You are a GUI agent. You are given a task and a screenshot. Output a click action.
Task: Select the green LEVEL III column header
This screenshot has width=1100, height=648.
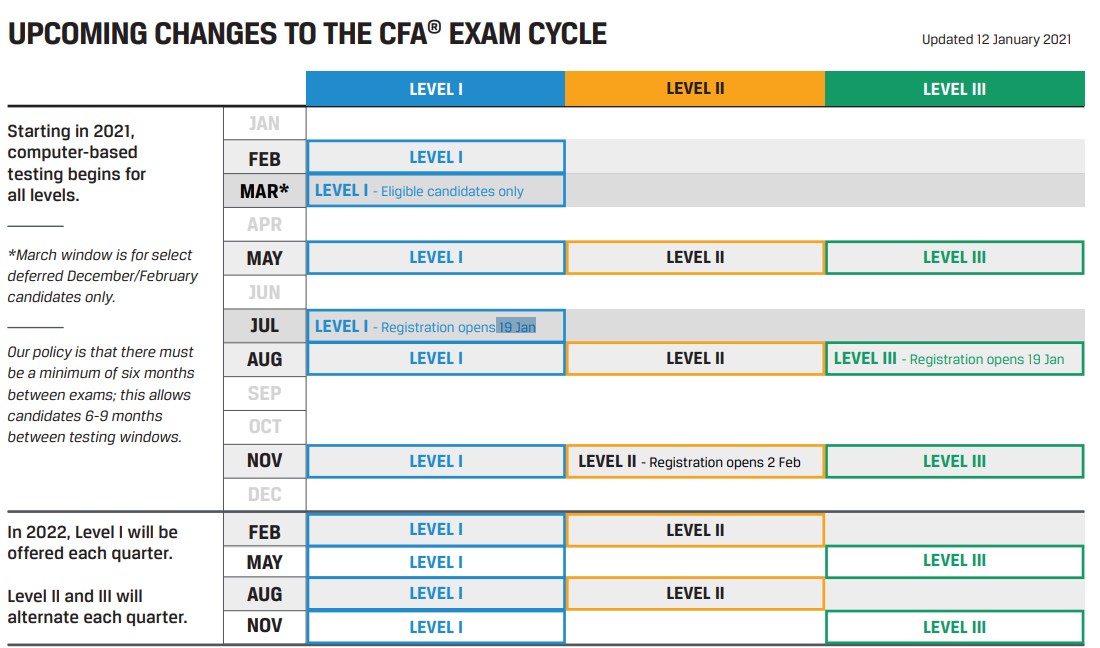(x=954, y=89)
